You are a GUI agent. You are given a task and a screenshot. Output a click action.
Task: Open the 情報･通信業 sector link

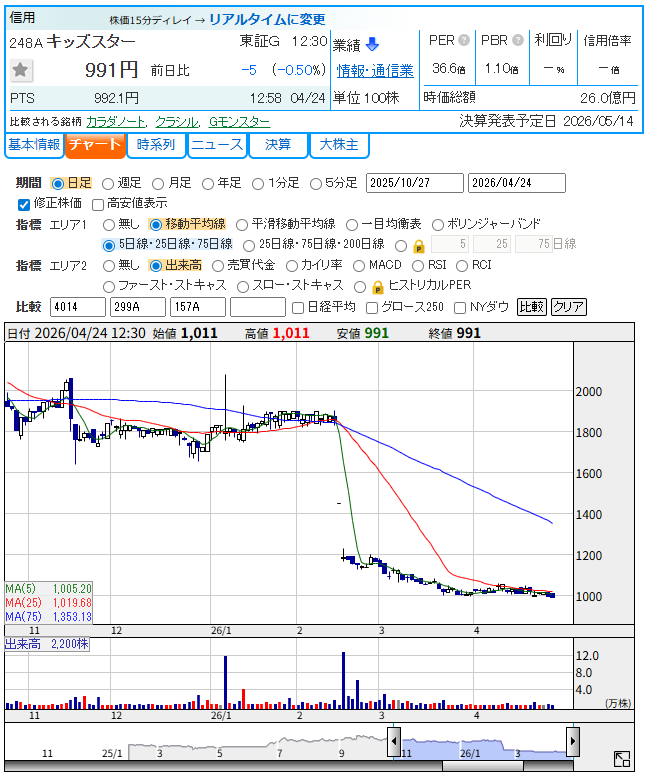[375, 70]
